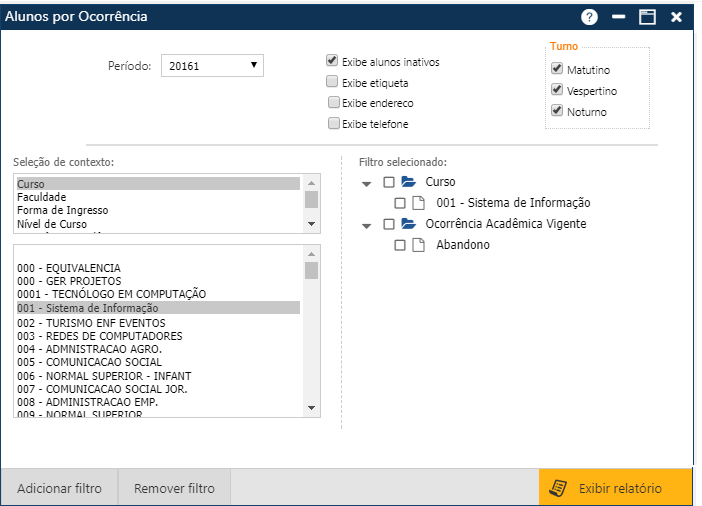Click the Ocorrência Acadêmica Vigente folder icon
The image size is (702, 506).
coord(408,224)
